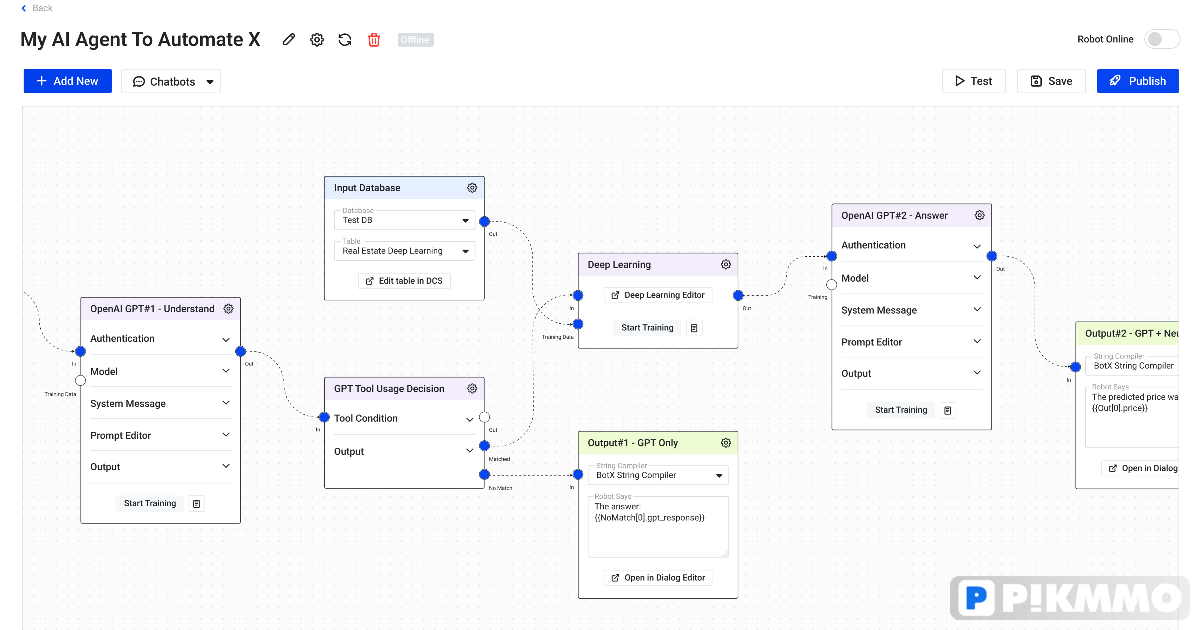Screen dimensions: 1200x630
Task: Open settings gear on Deep Learning node
Action: tap(726, 265)
